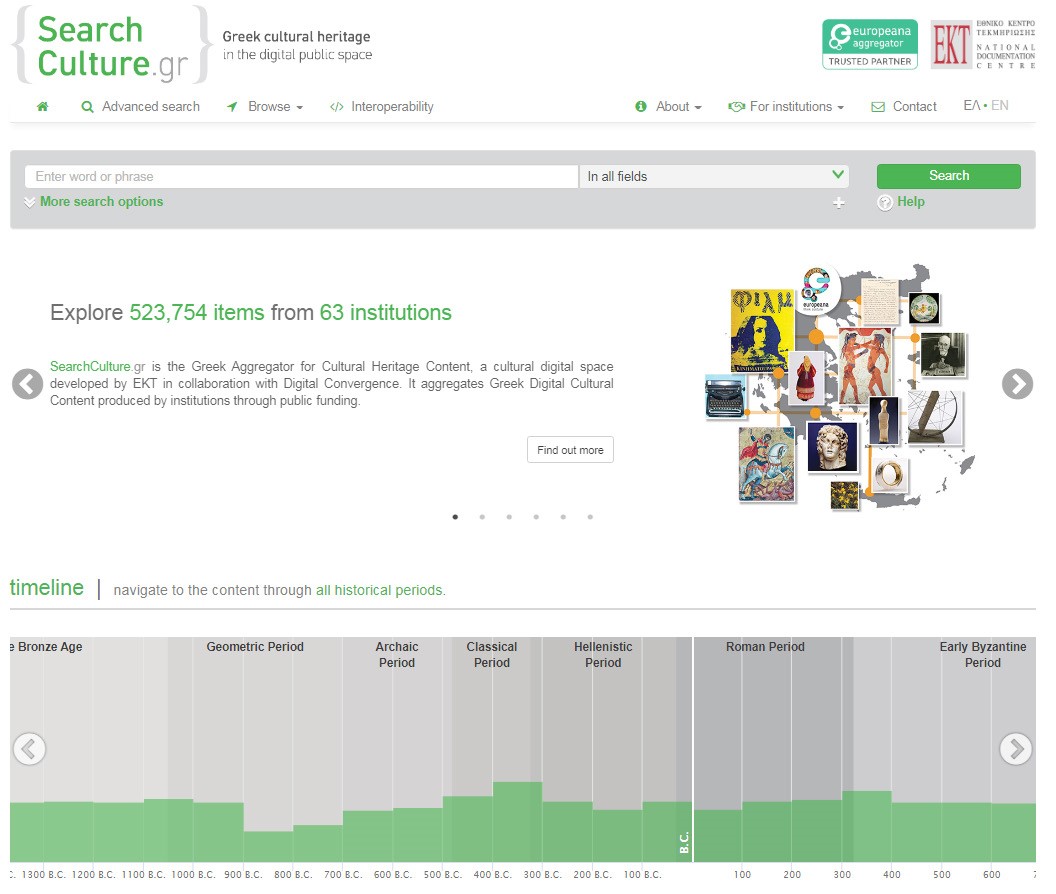Image resolution: width=1056 pixels, height=894 pixels.
Task: Click the green home icon in navbar
Action: (42, 107)
